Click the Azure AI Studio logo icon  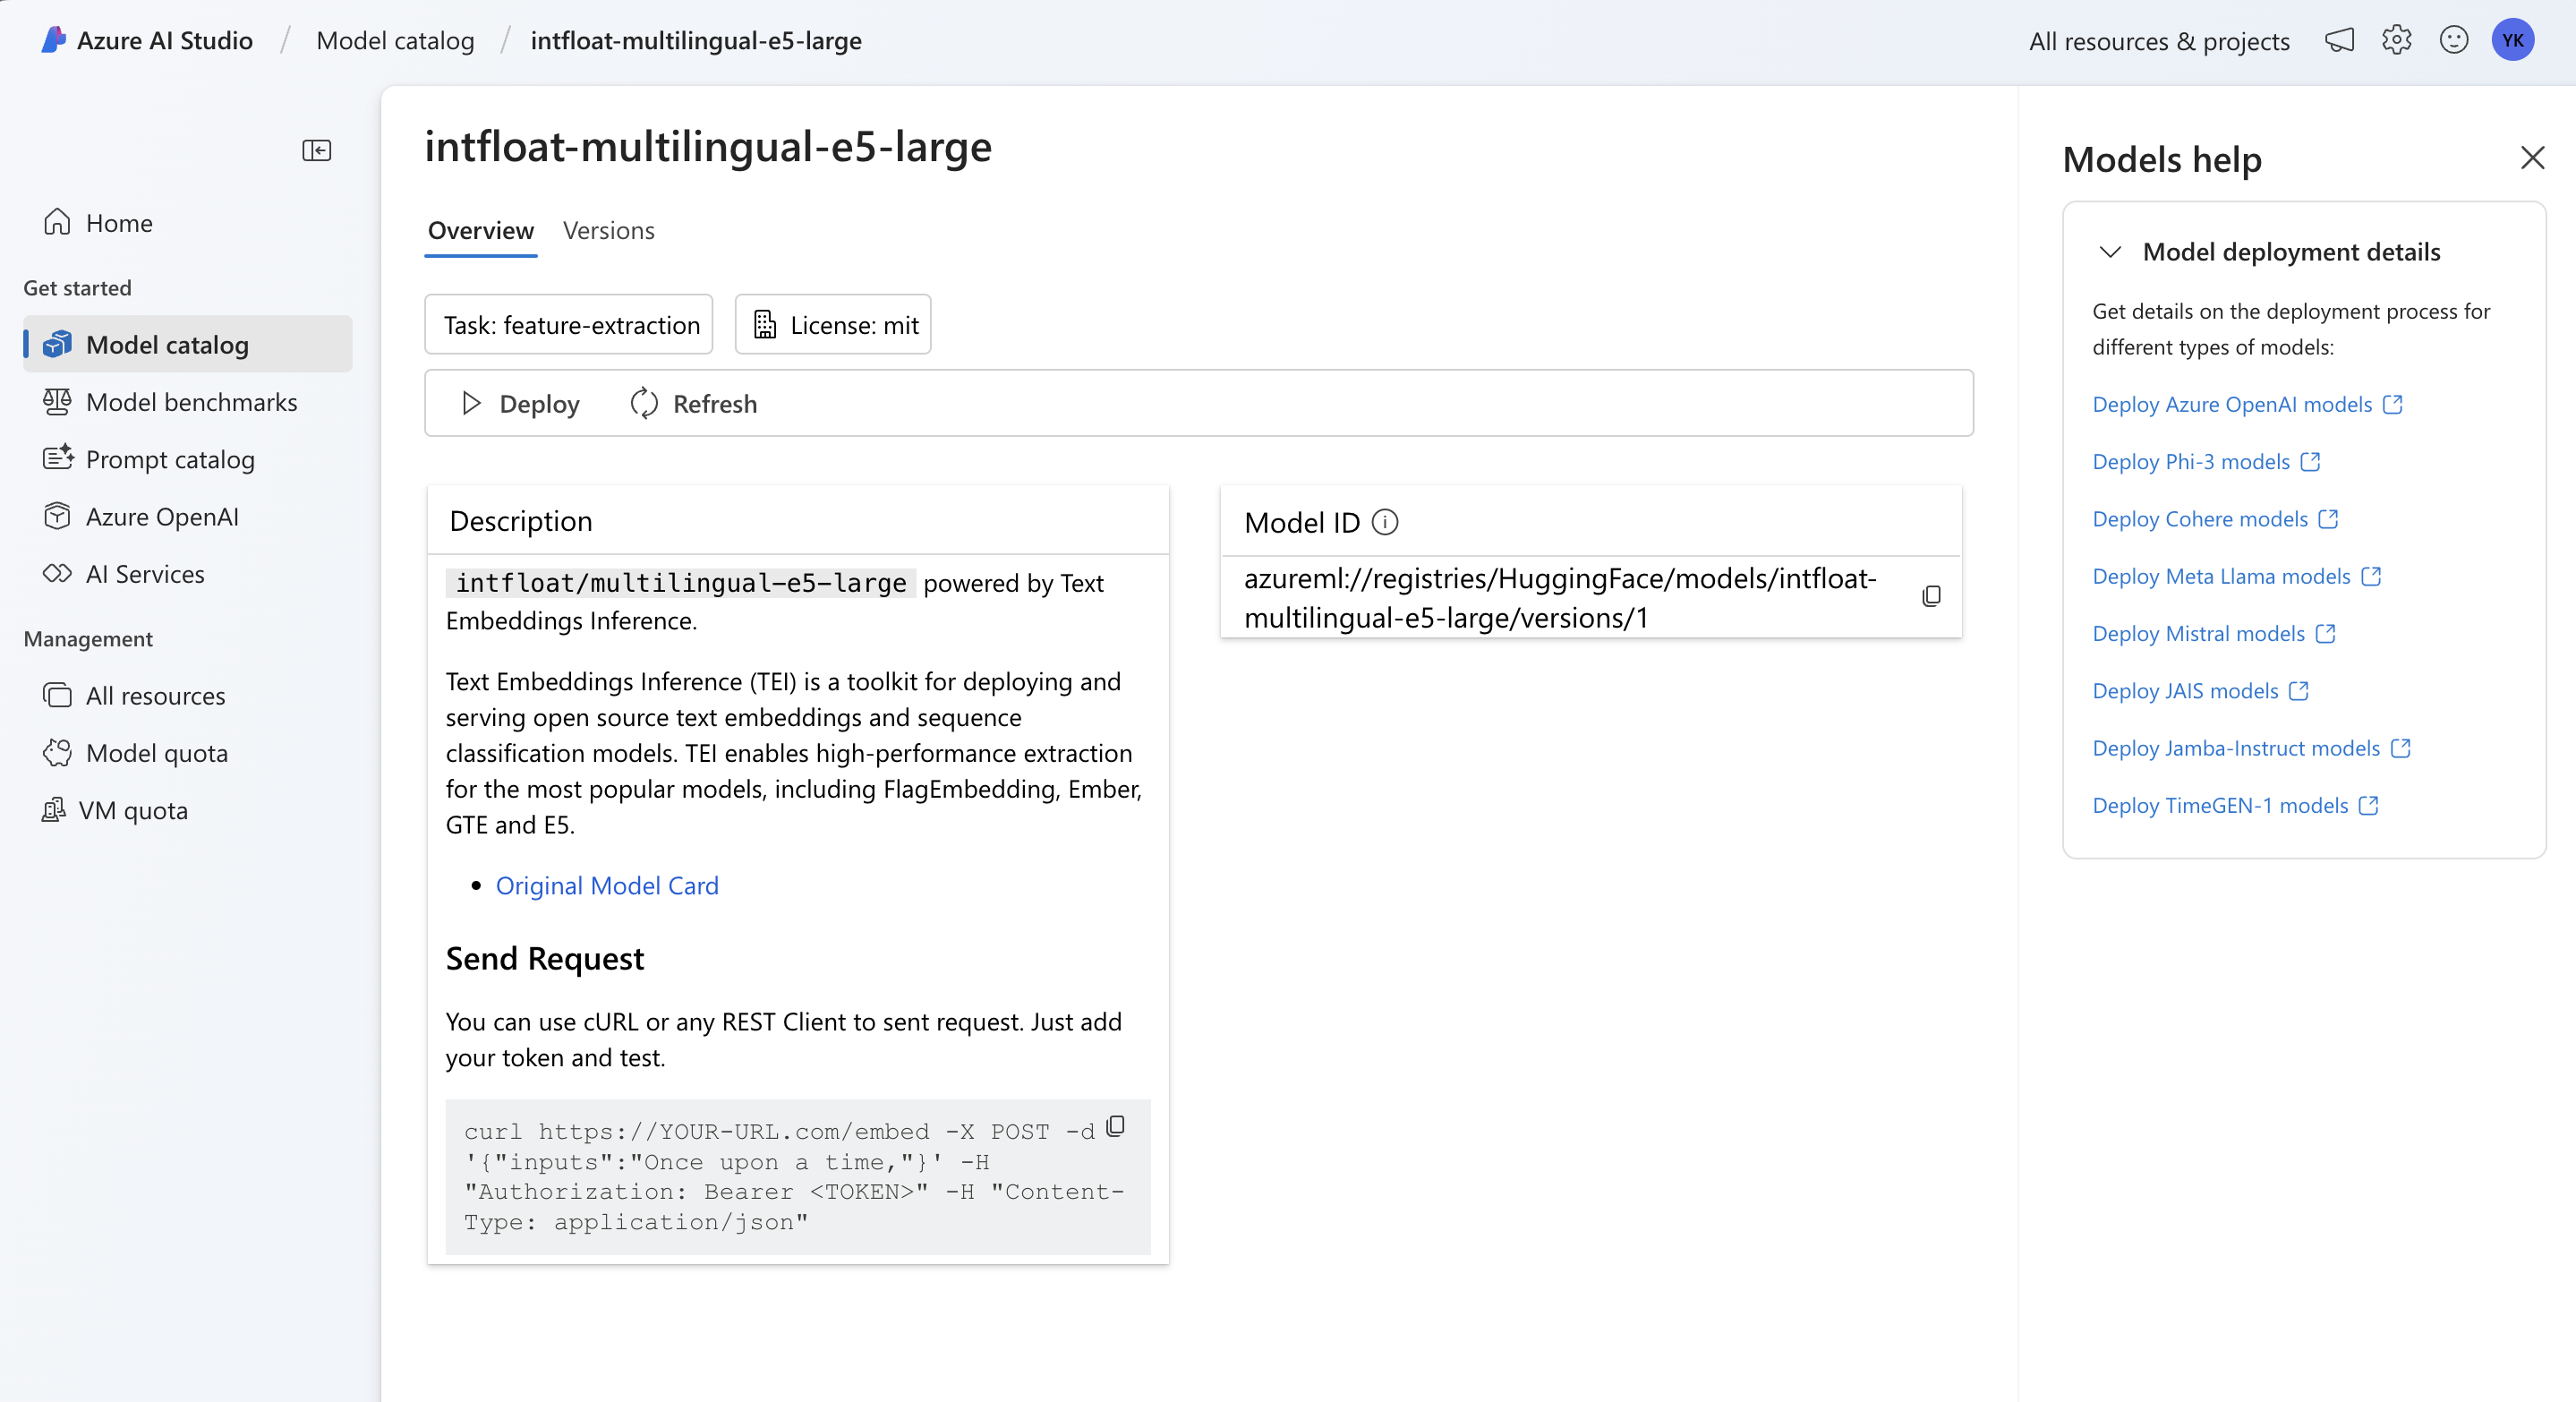pos(53,40)
